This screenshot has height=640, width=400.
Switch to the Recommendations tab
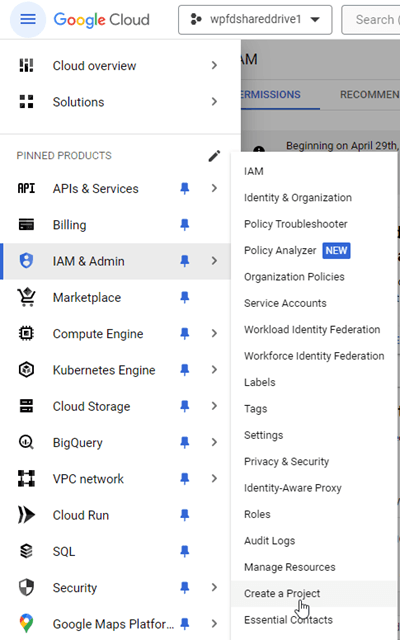coord(370,95)
